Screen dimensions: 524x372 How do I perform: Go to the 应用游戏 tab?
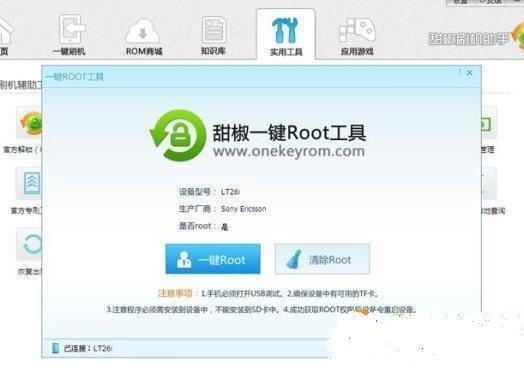coord(357,36)
